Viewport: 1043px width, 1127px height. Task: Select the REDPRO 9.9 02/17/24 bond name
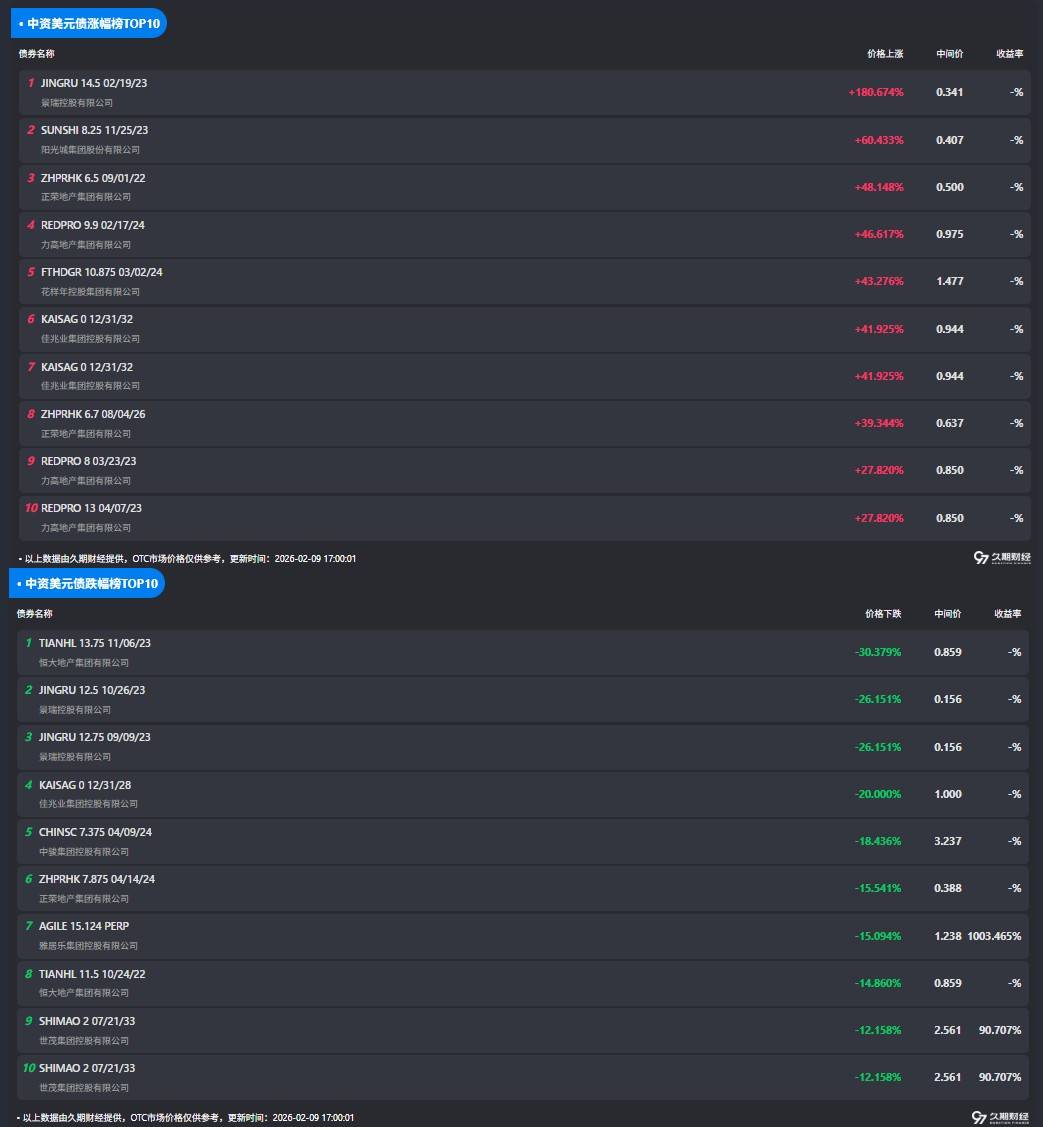click(x=92, y=225)
